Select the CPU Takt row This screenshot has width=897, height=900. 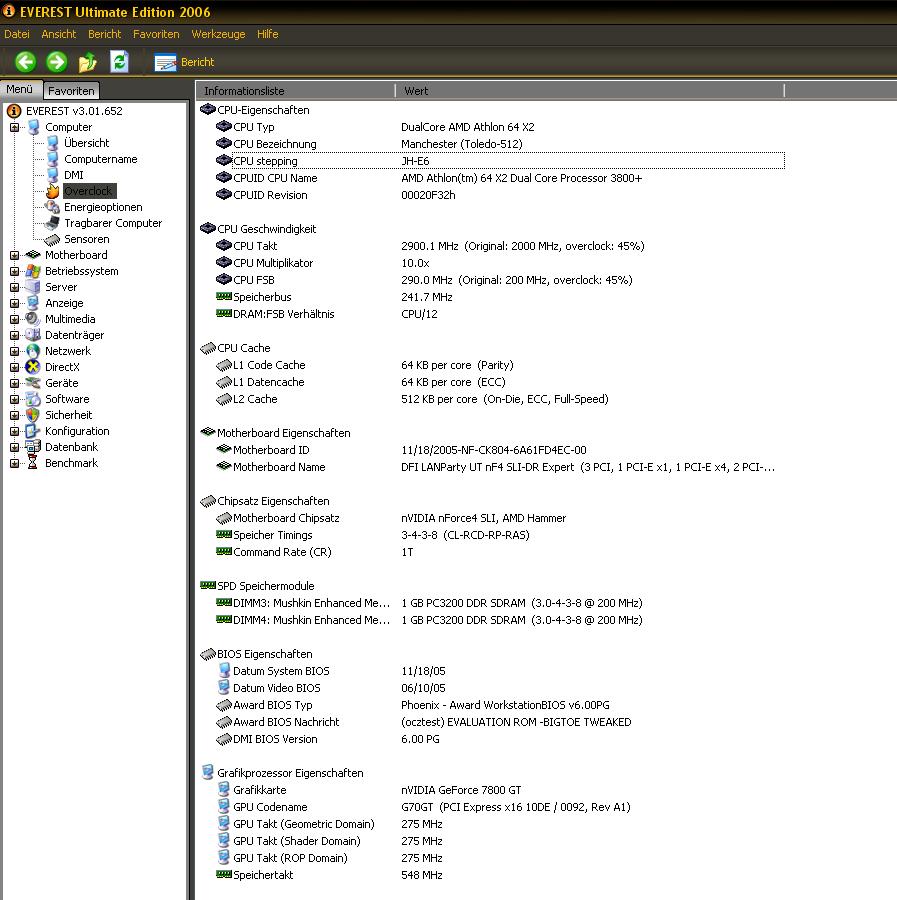click(500, 246)
